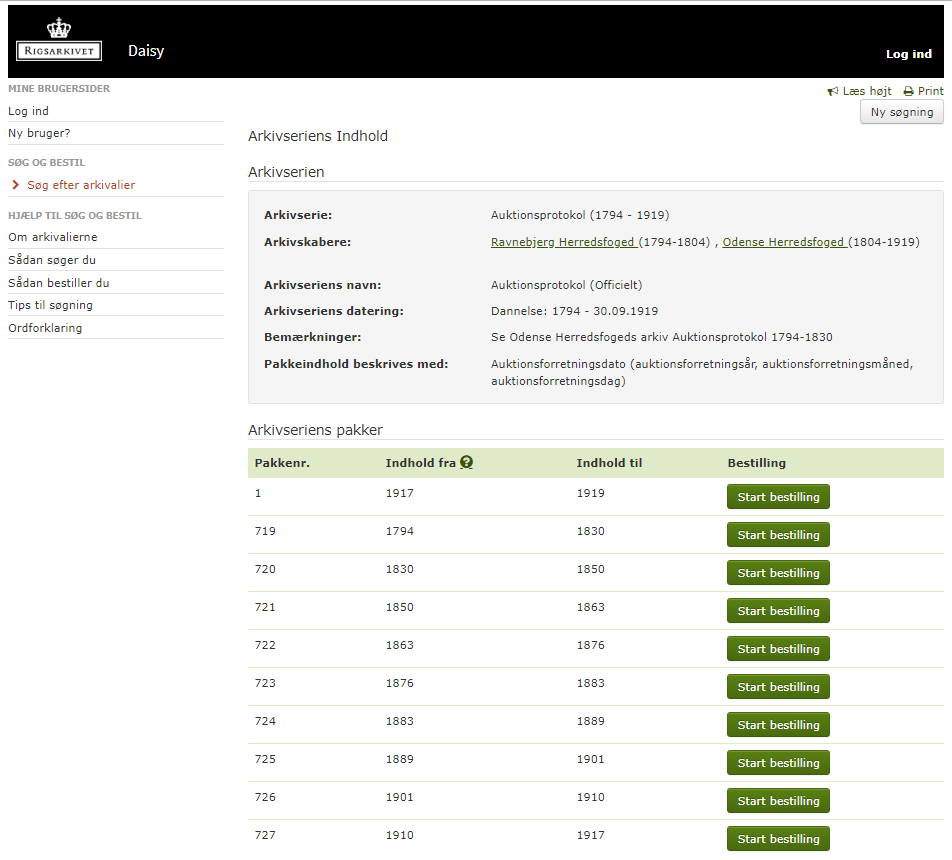
Task: Start bestilling for package 1
Action: coord(778,497)
